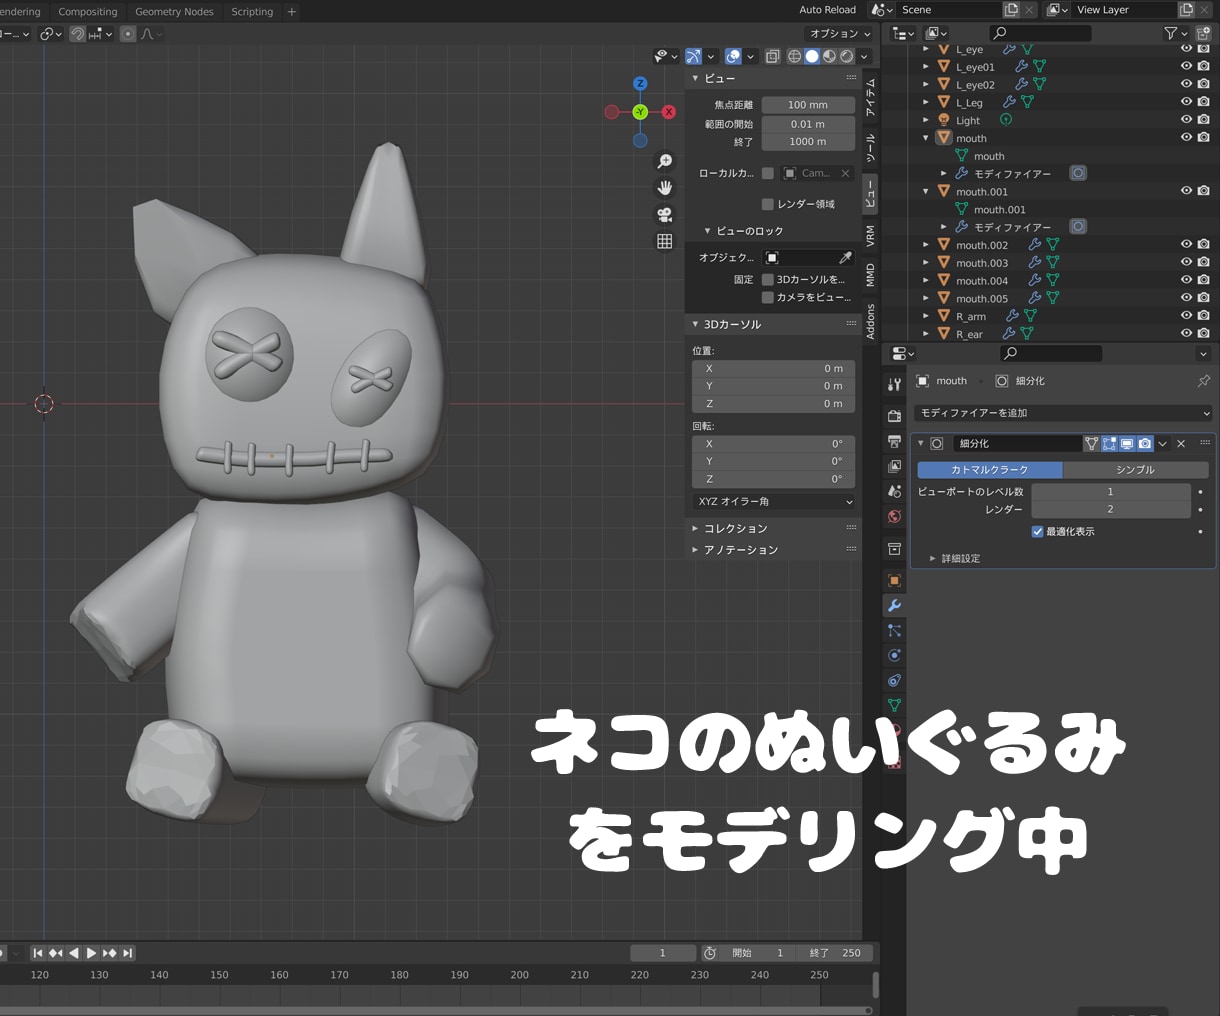Viewport: 1220px width, 1016px height.
Task: Enable レンダー領域 checkbox
Action: tap(768, 204)
